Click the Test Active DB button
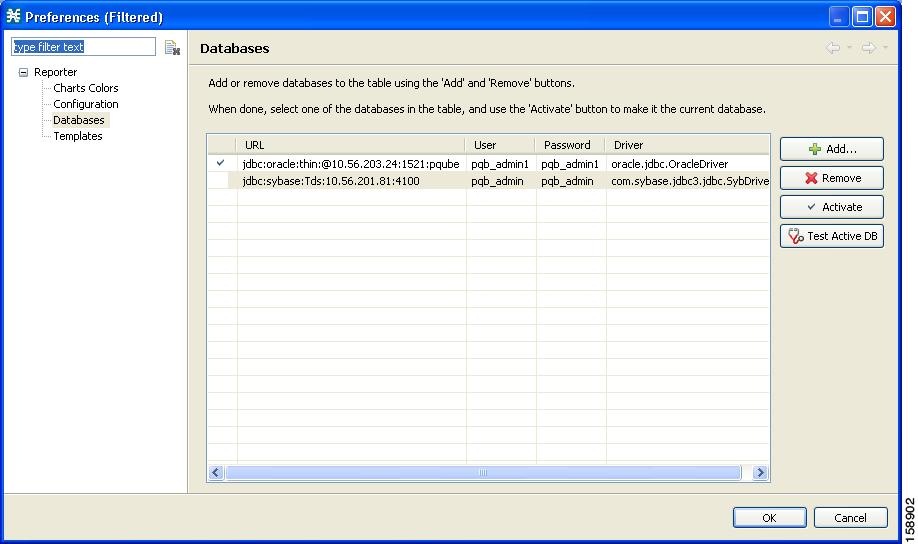918x544 pixels. click(831, 236)
